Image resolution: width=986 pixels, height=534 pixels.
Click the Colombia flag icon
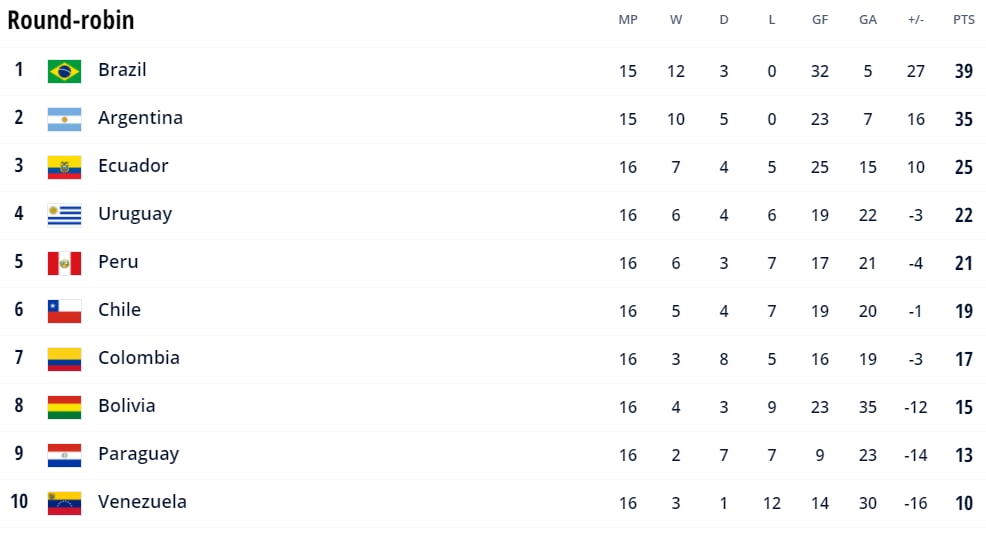point(64,359)
